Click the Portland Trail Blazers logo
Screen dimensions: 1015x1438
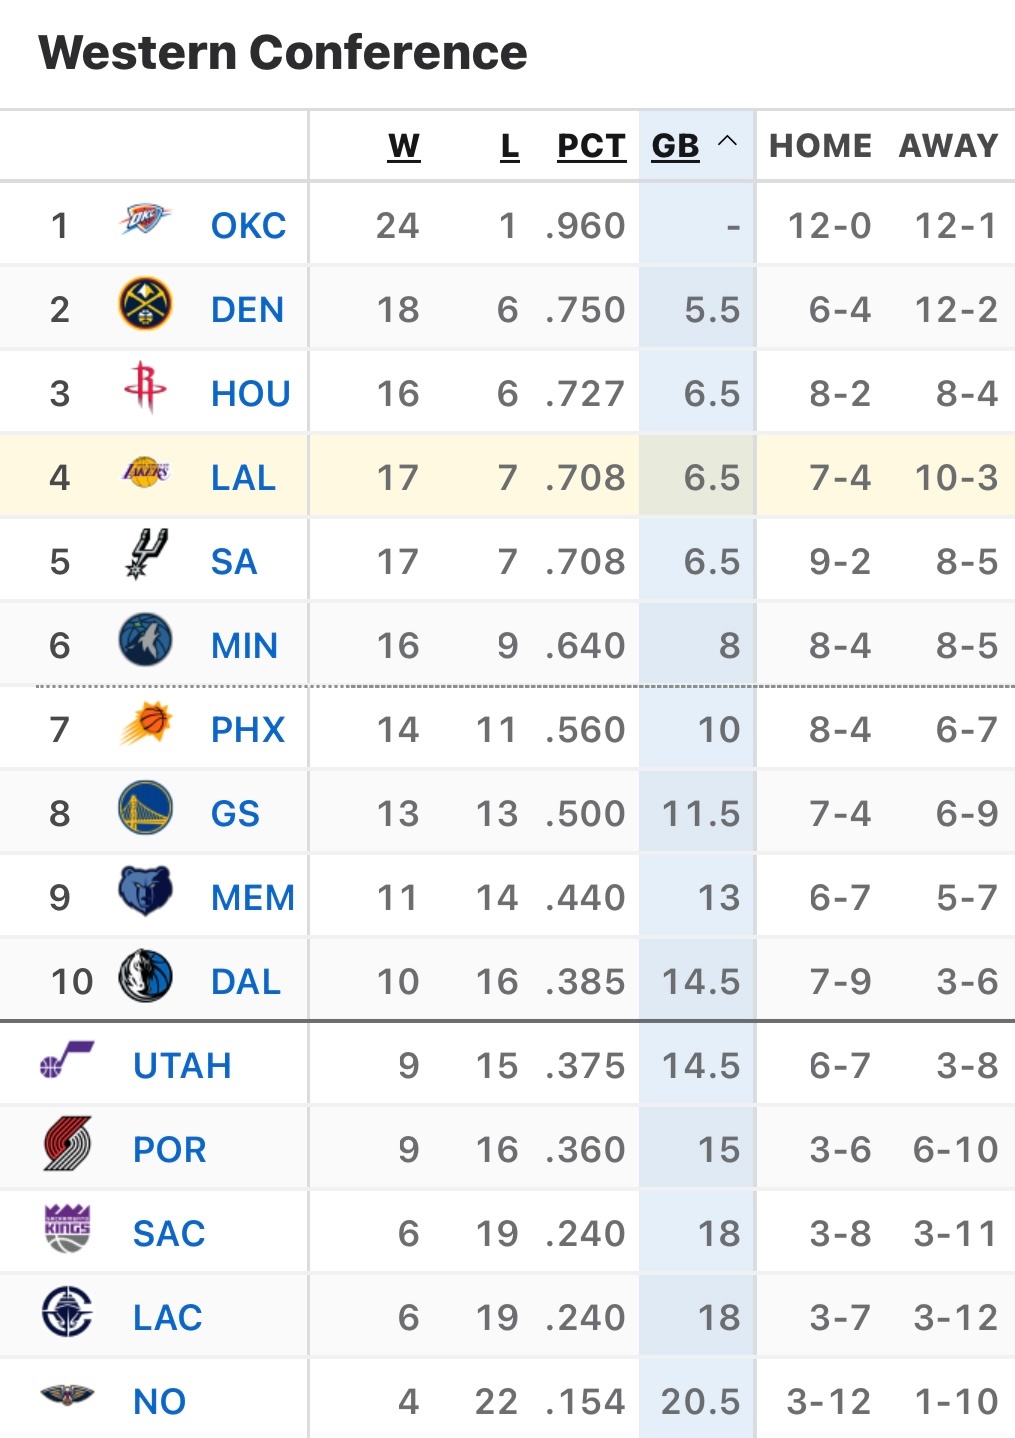click(x=68, y=1144)
